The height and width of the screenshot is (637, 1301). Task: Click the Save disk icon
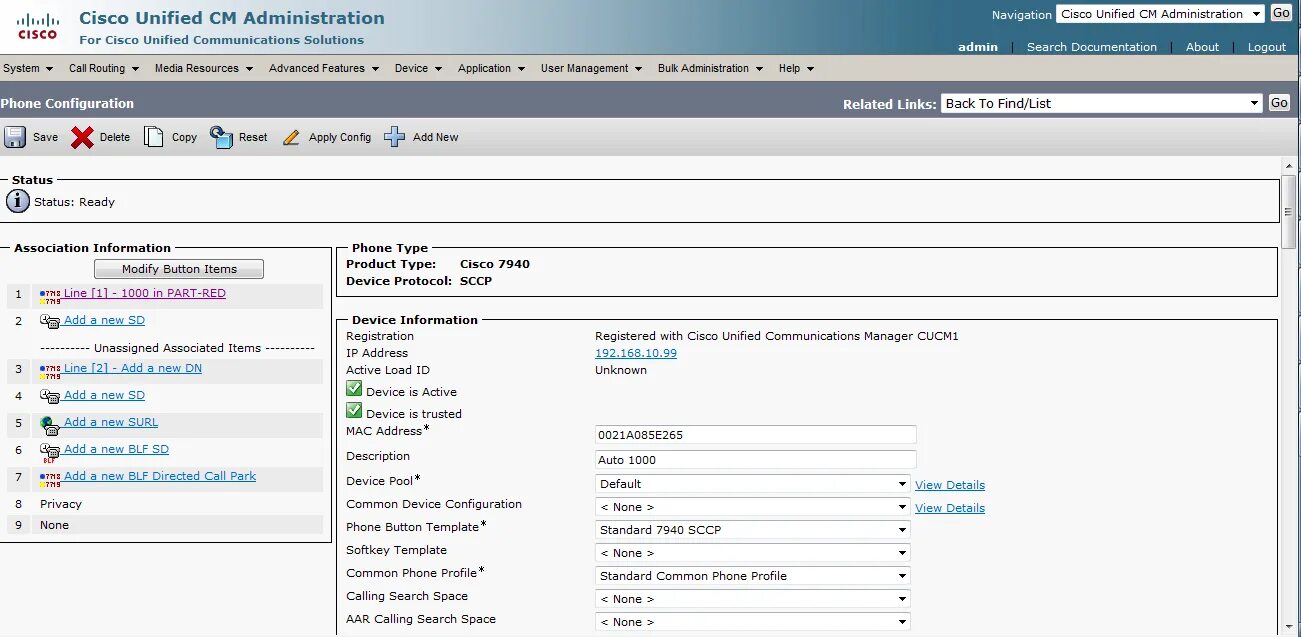(x=15, y=137)
